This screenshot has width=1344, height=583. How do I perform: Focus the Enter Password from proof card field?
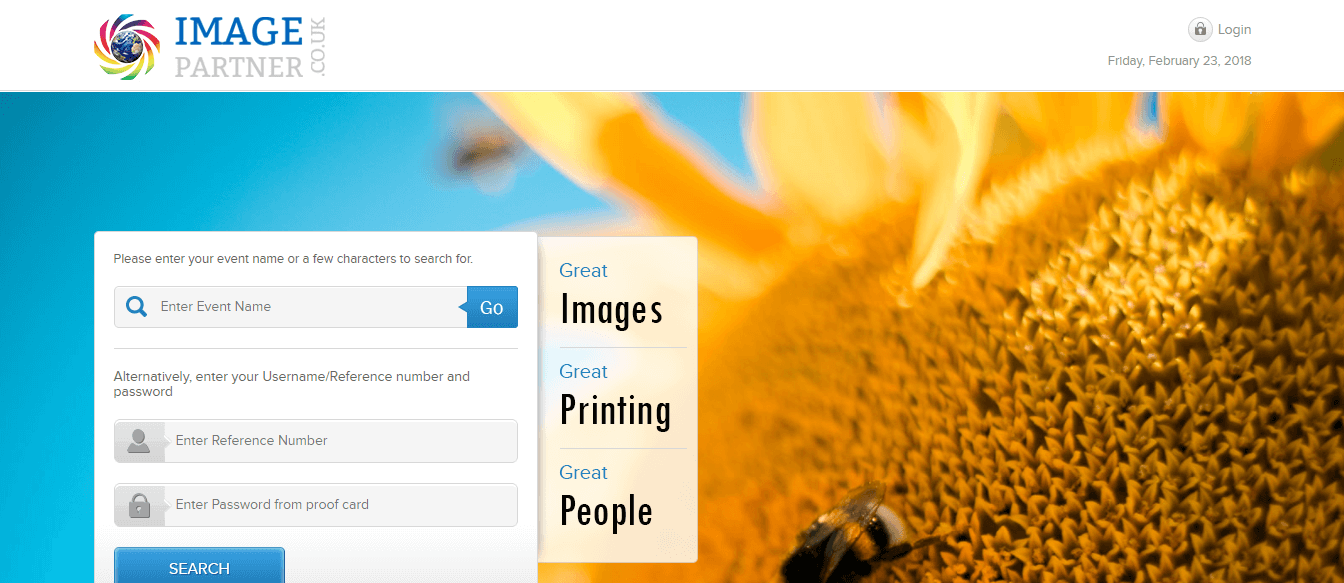[x=341, y=505]
